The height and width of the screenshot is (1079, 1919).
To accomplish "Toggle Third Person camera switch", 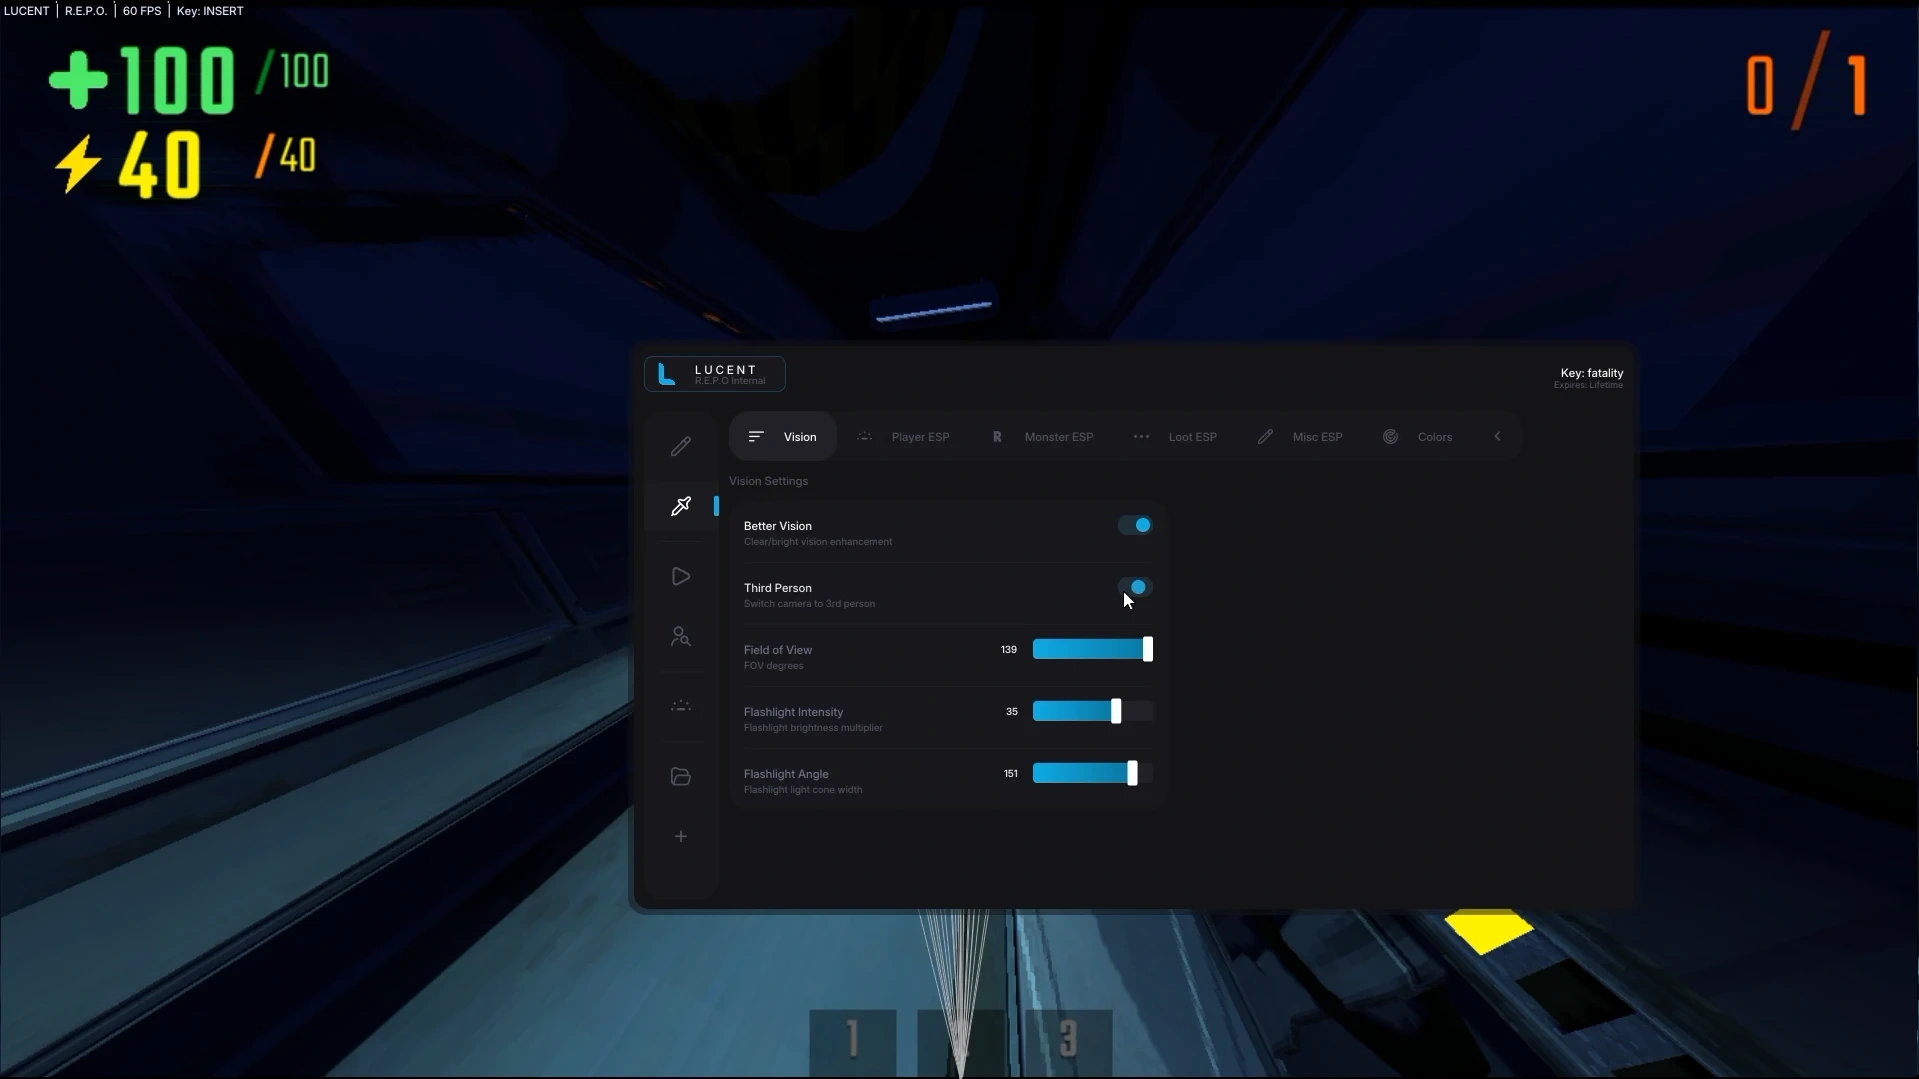I will (1135, 587).
